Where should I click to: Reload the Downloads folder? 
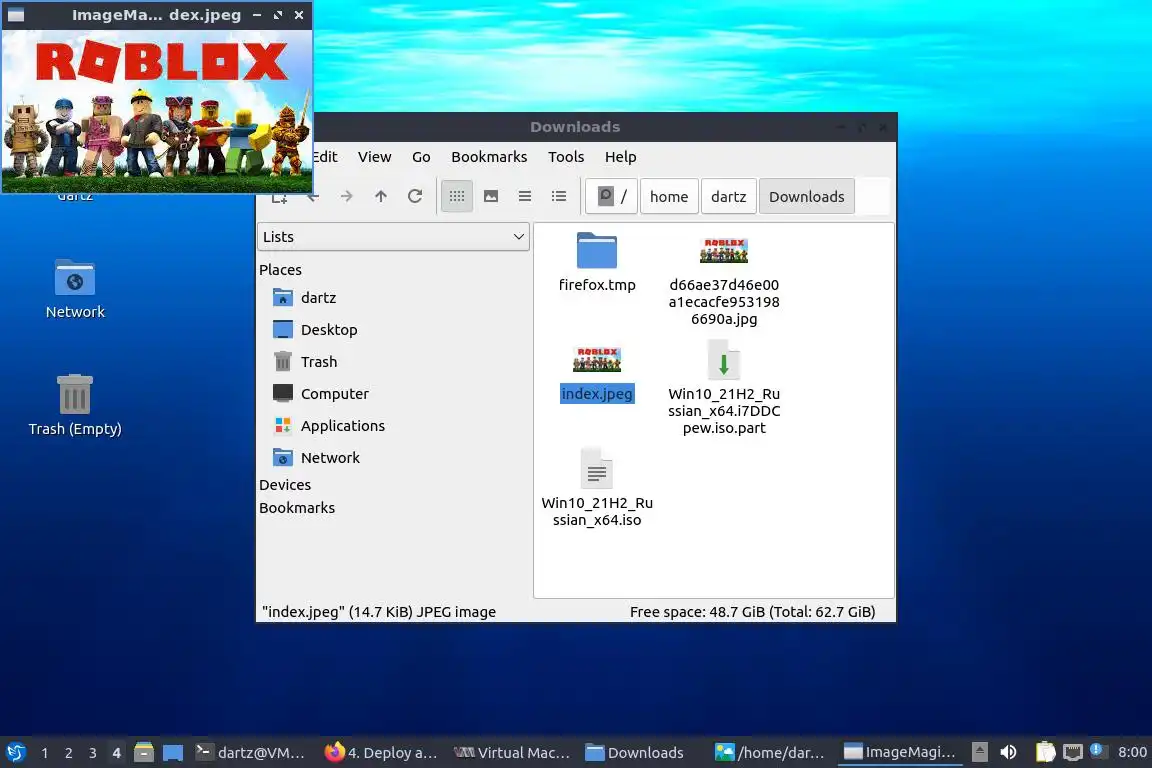415,196
